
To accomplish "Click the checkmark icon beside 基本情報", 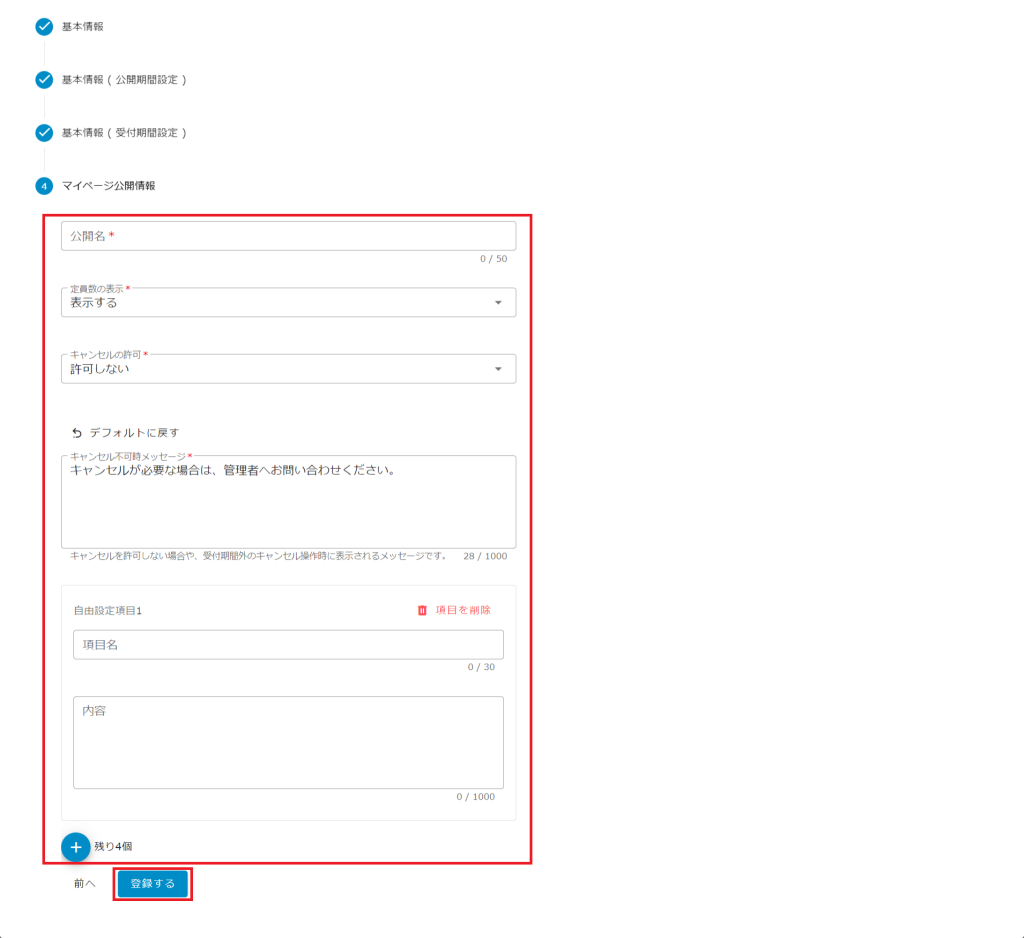I will click(x=44, y=27).
